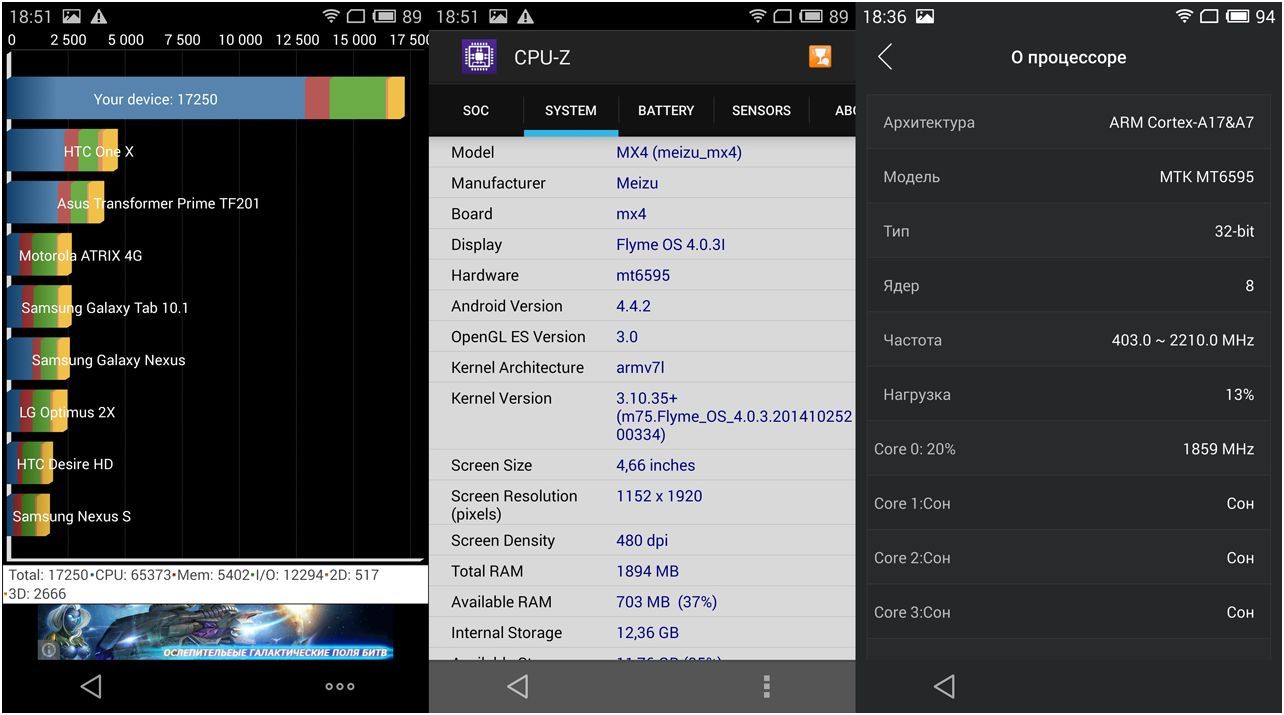Select the SOC tab
Image resolution: width=1284 pixels, height=715 pixels.
(476, 110)
